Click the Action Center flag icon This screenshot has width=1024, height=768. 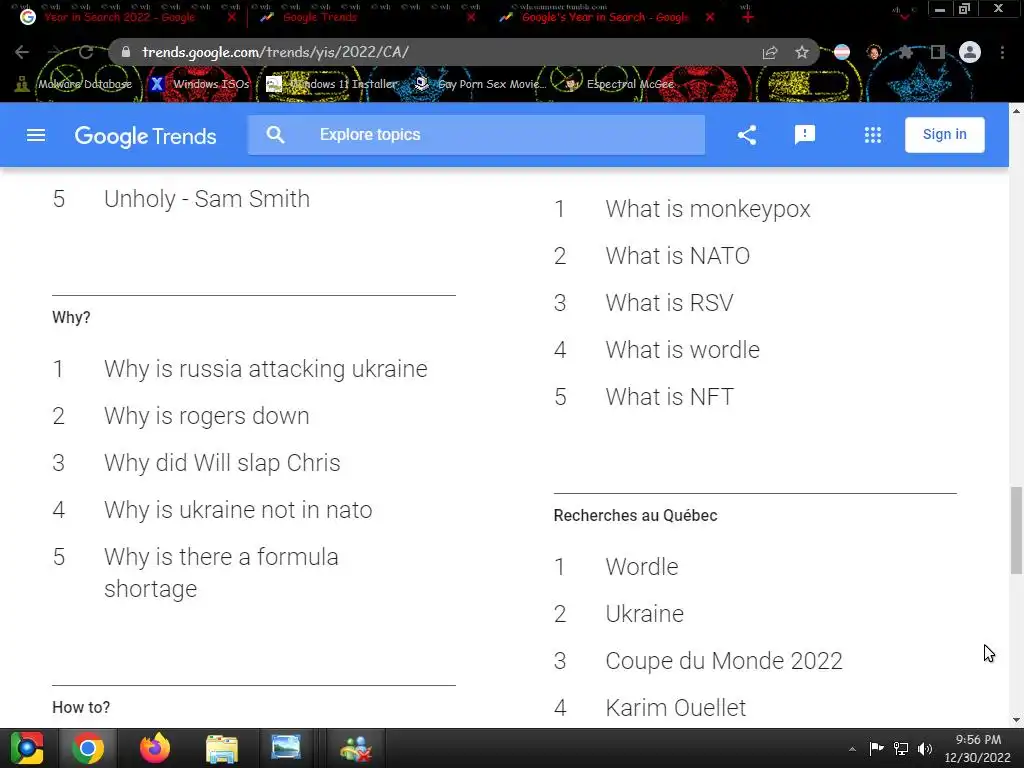[x=876, y=748]
